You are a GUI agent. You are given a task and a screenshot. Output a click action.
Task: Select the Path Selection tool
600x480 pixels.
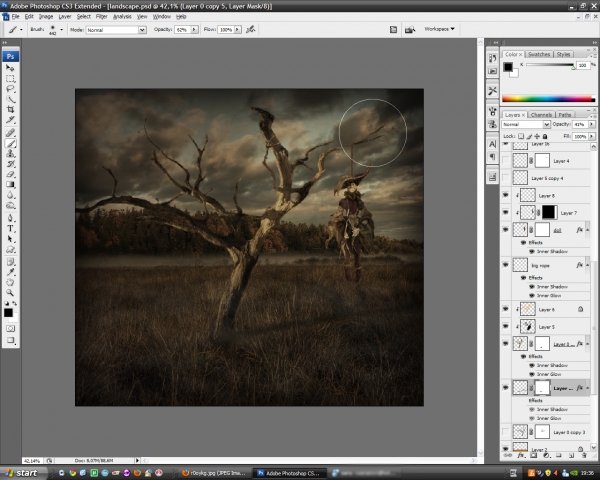10,239
